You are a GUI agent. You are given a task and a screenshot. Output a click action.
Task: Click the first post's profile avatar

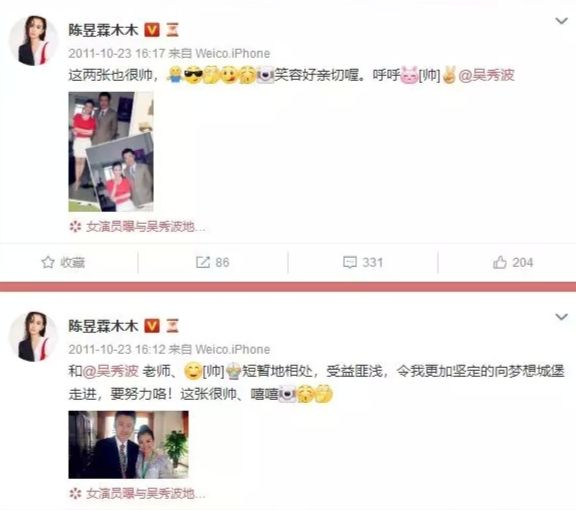(x=33, y=40)
